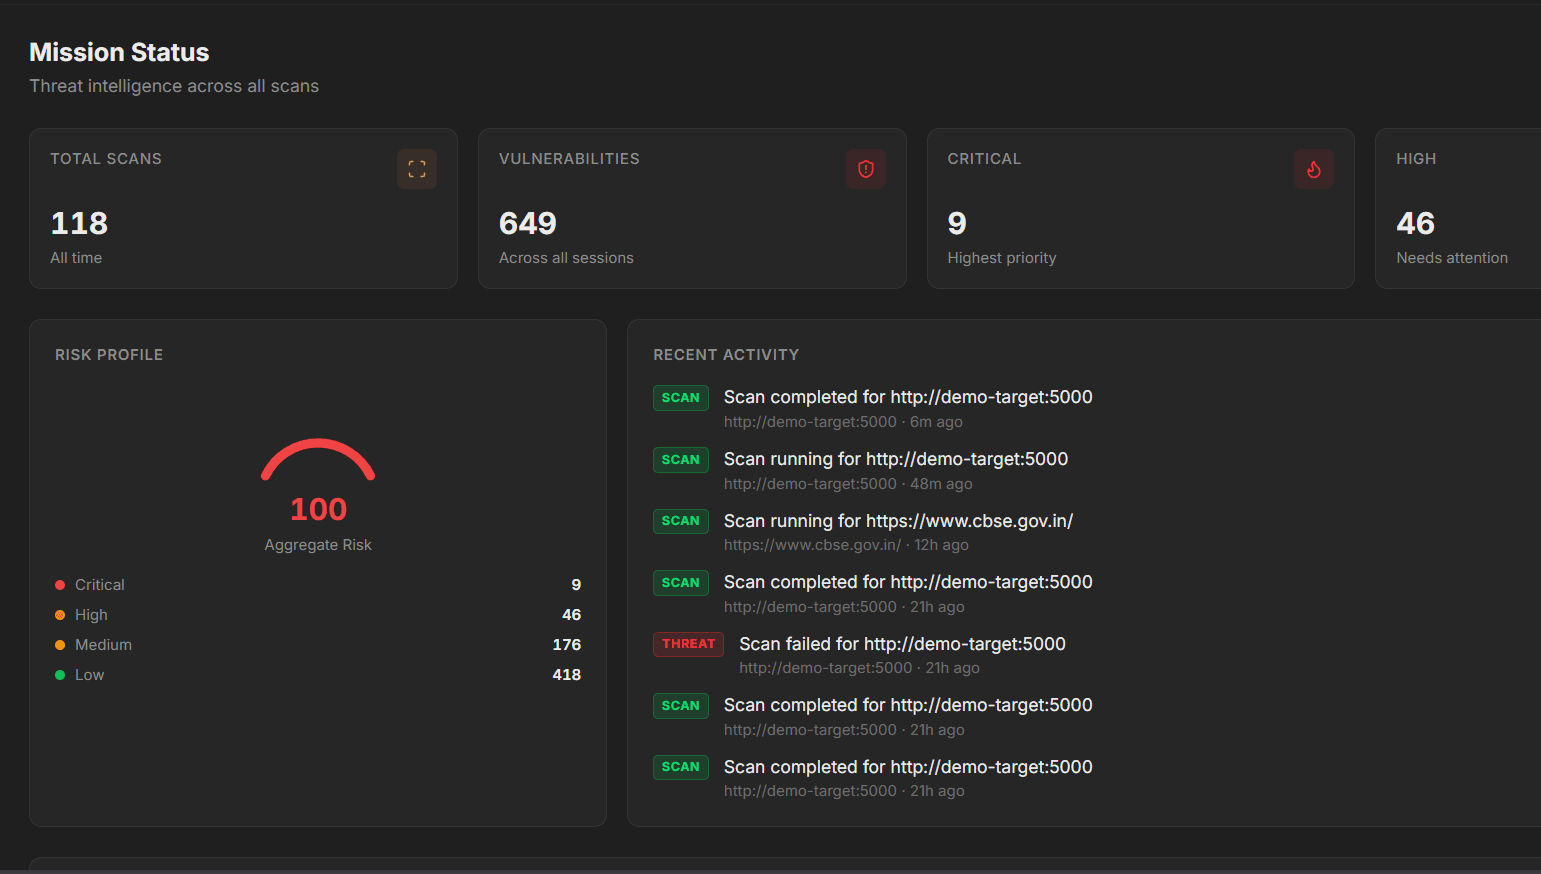Click the total scans value 118
The width and height of the screenshot is (1541, 874).
coord(79,223)
